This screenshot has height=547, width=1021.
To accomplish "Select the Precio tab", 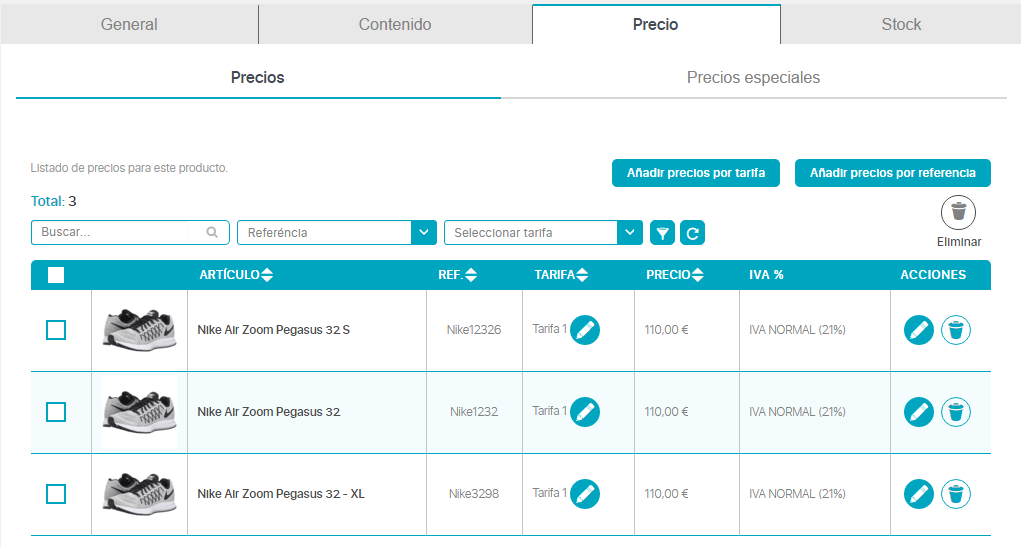I will click(656, 24).
